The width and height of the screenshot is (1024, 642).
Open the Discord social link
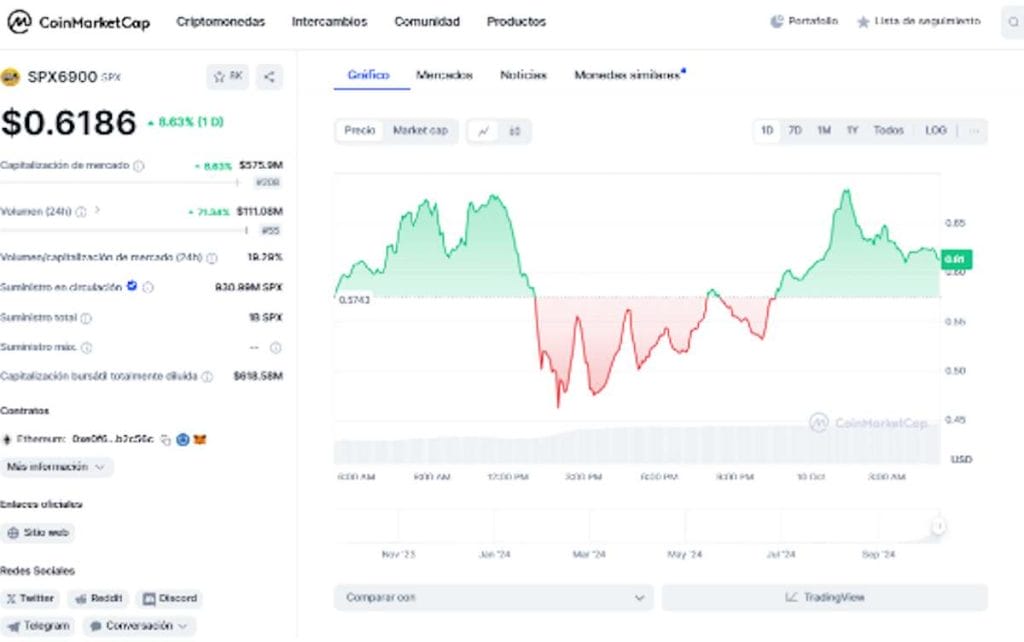pos(170,598)
